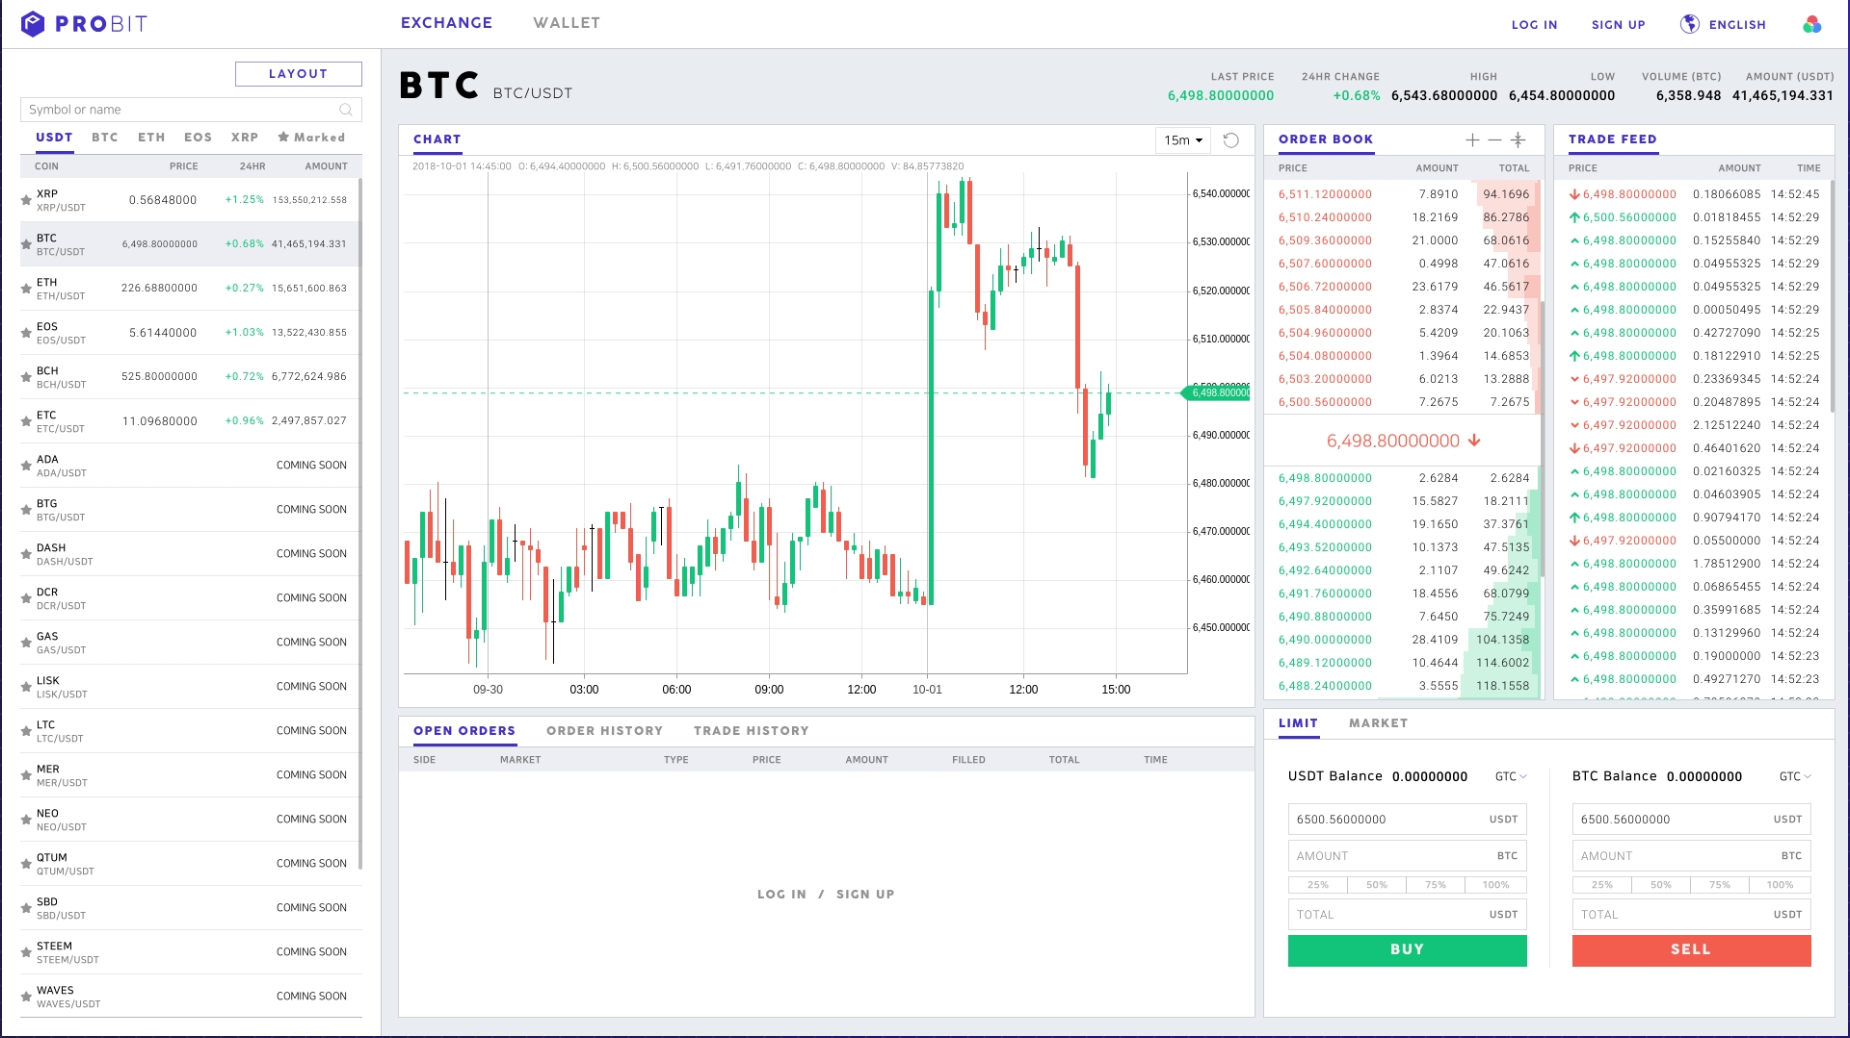
Task: Toggle favorite star for NEO/USDT
Action: pyautogui.click(x=26, y=820)
